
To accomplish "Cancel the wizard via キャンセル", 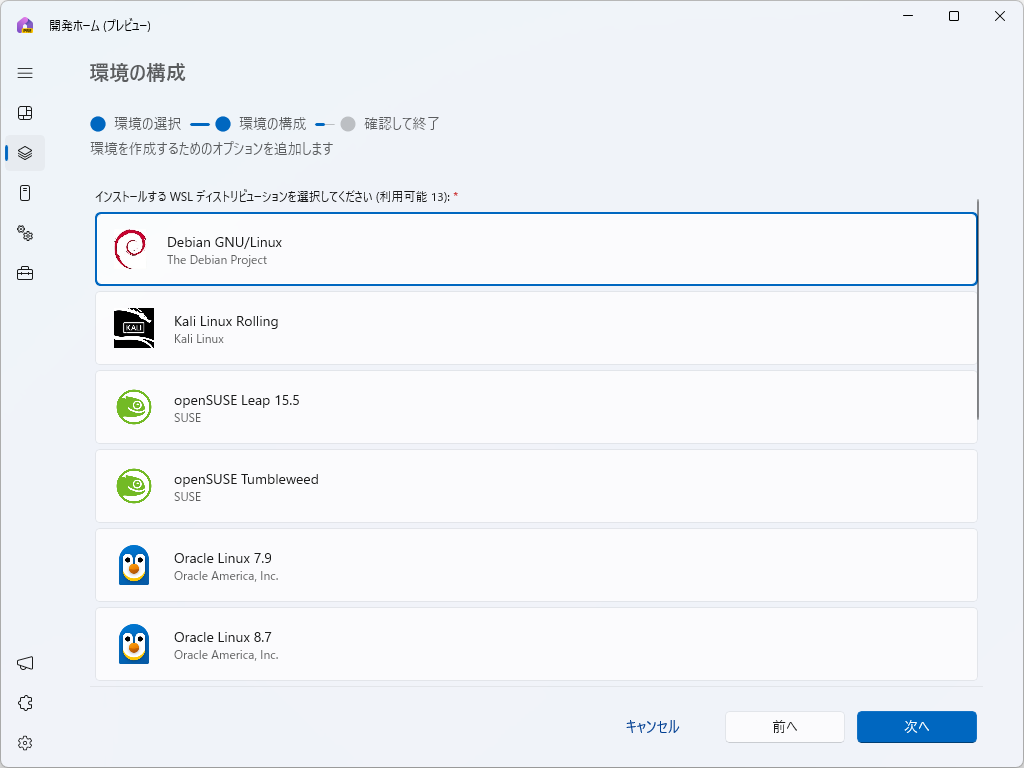I will [651, 727].
